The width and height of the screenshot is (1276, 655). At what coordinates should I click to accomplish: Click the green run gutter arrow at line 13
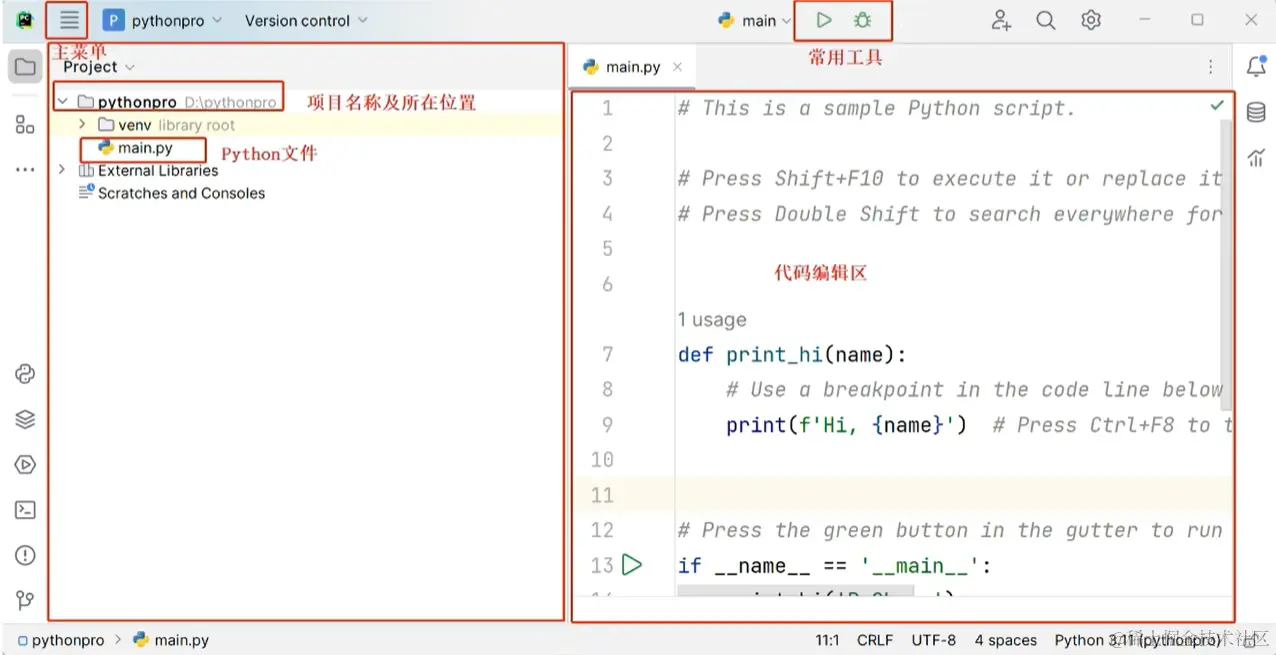pyautogui.click(x=631, y=565)
